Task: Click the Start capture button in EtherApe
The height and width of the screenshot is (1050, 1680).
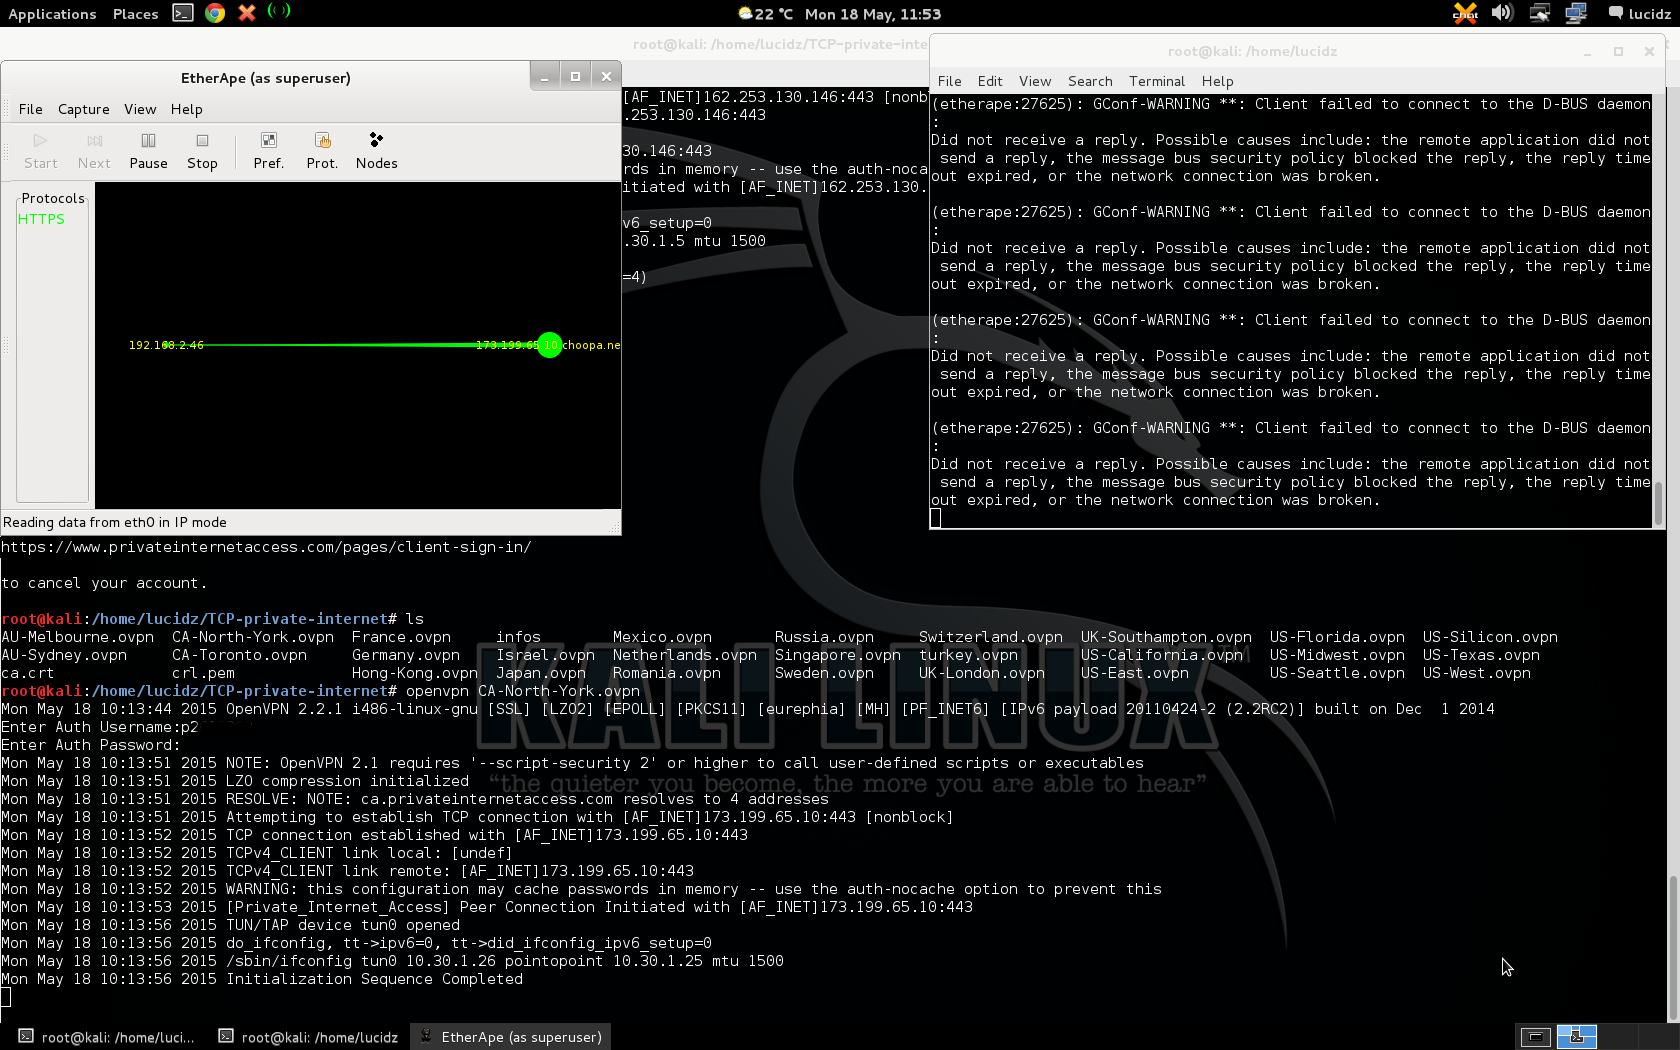Action: click(x=41, y=151)
